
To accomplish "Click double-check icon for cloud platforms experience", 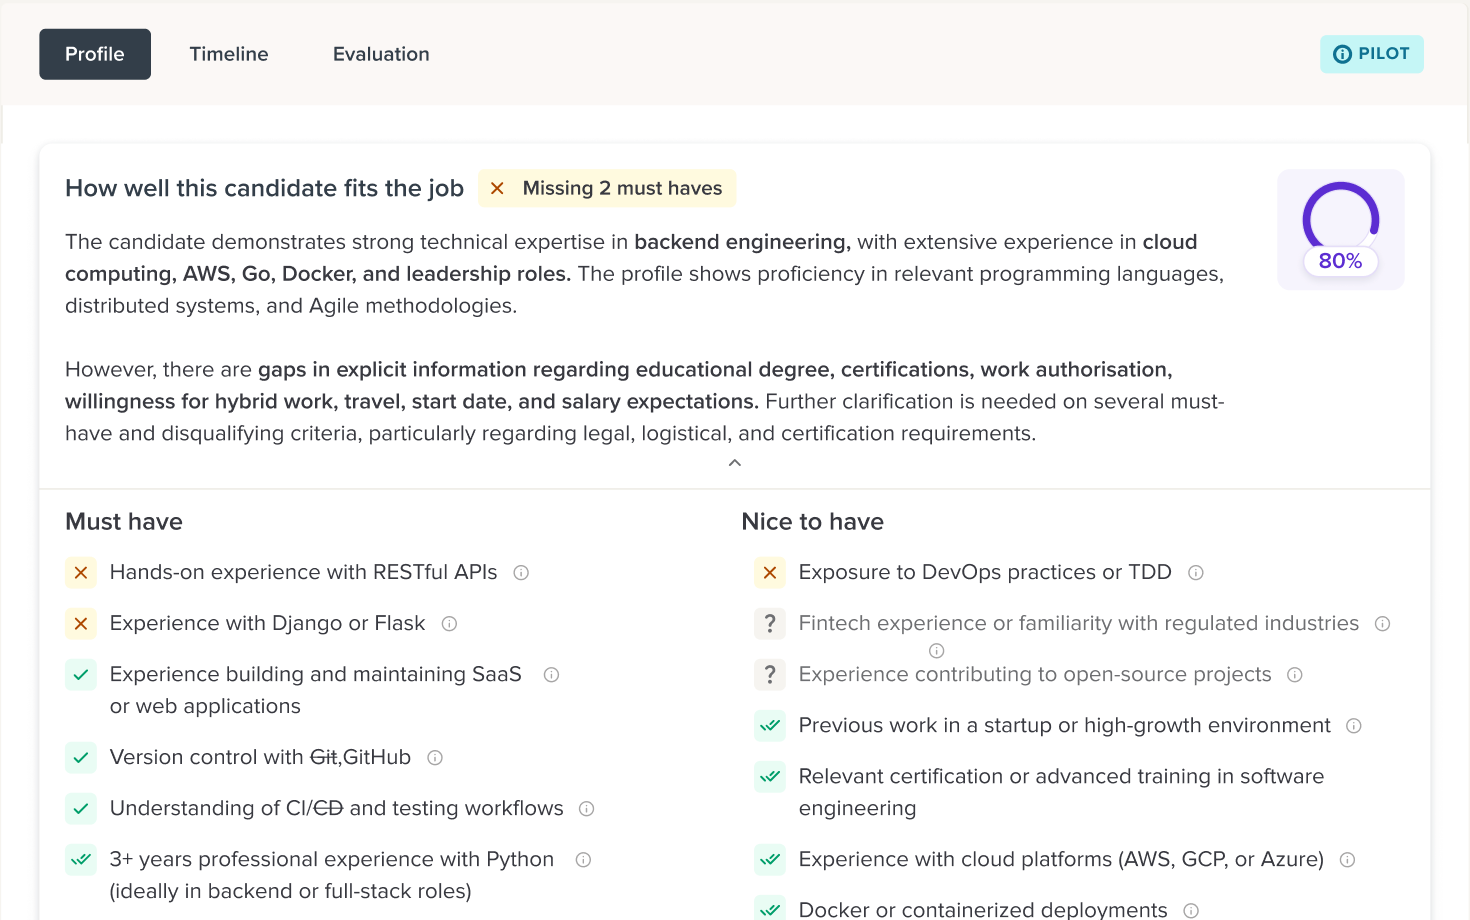I will click(x=770, y=860).
